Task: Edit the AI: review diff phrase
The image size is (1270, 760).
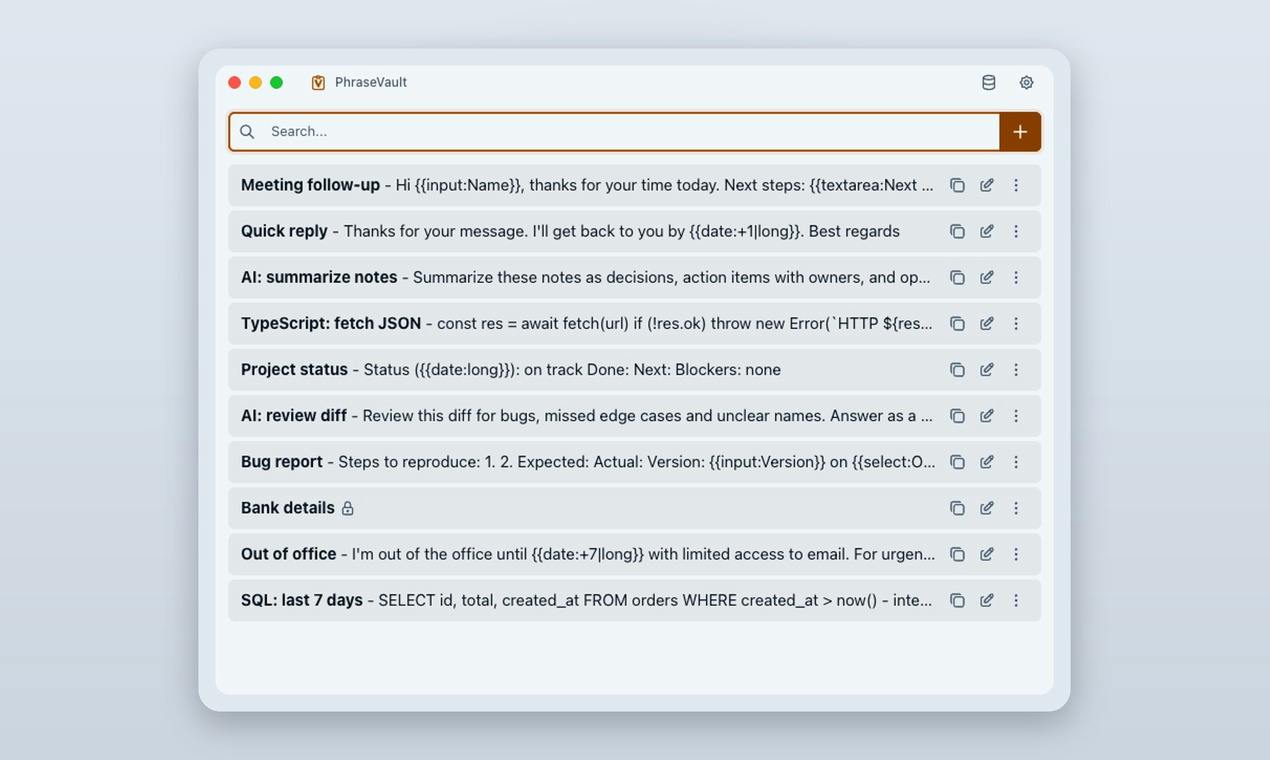Action: 987,415
